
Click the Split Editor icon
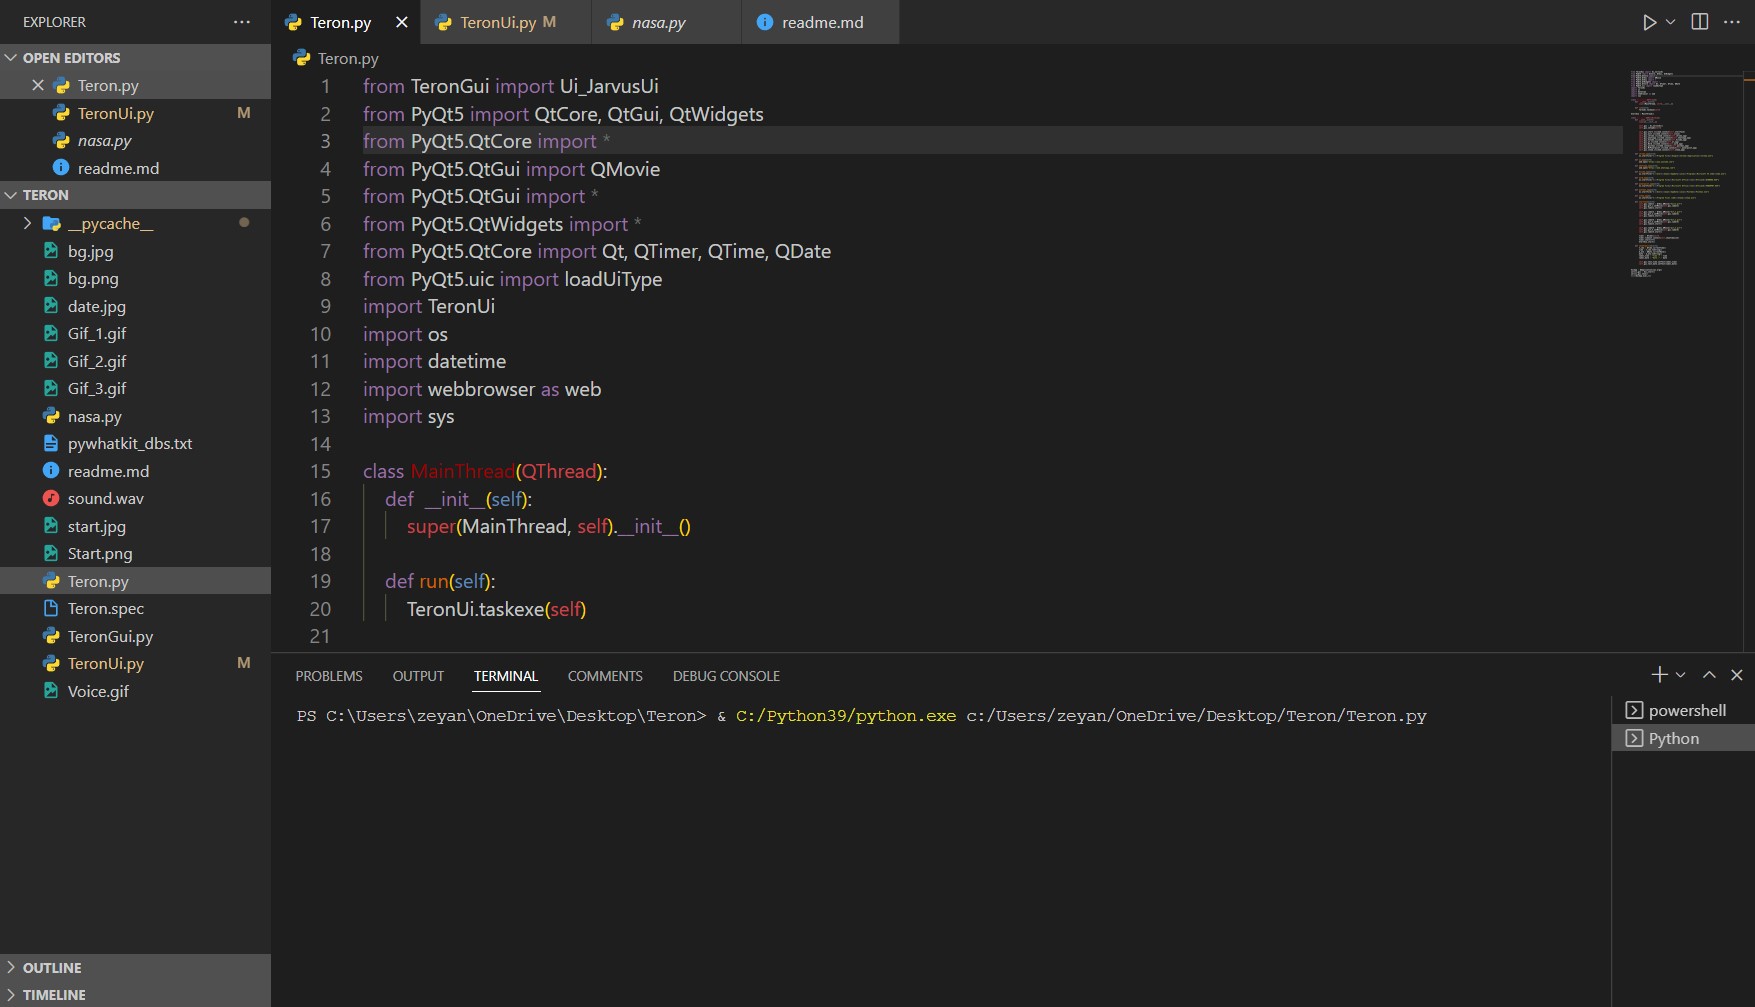1699,22
